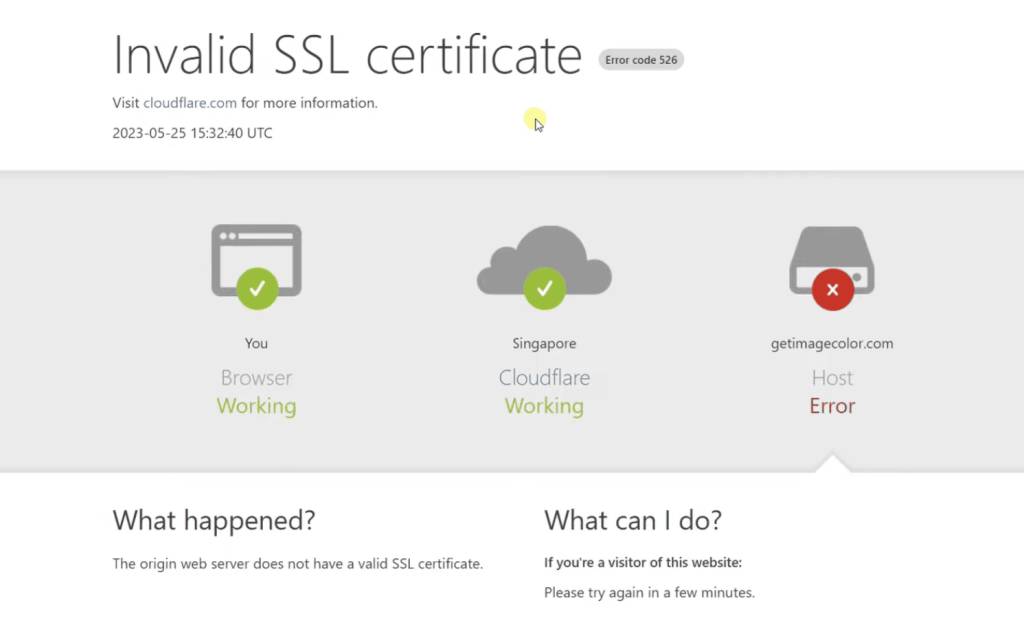This screenshot has height=618, width=1024.
Task: Click the Error code 526 badge
Action: click(x=641, y=60)
